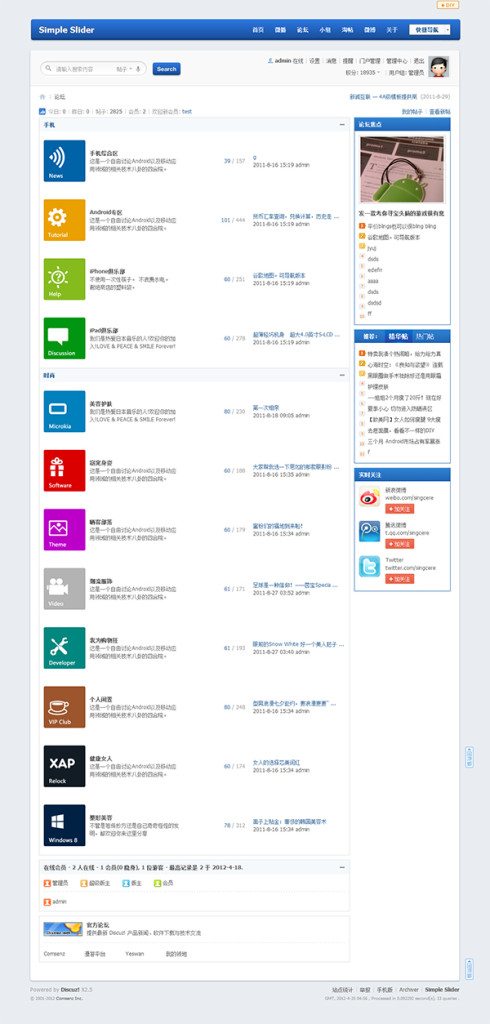Click the Comsenz Inc. copyright link
Screen dimensions: 490x1024
click(68, 998)
